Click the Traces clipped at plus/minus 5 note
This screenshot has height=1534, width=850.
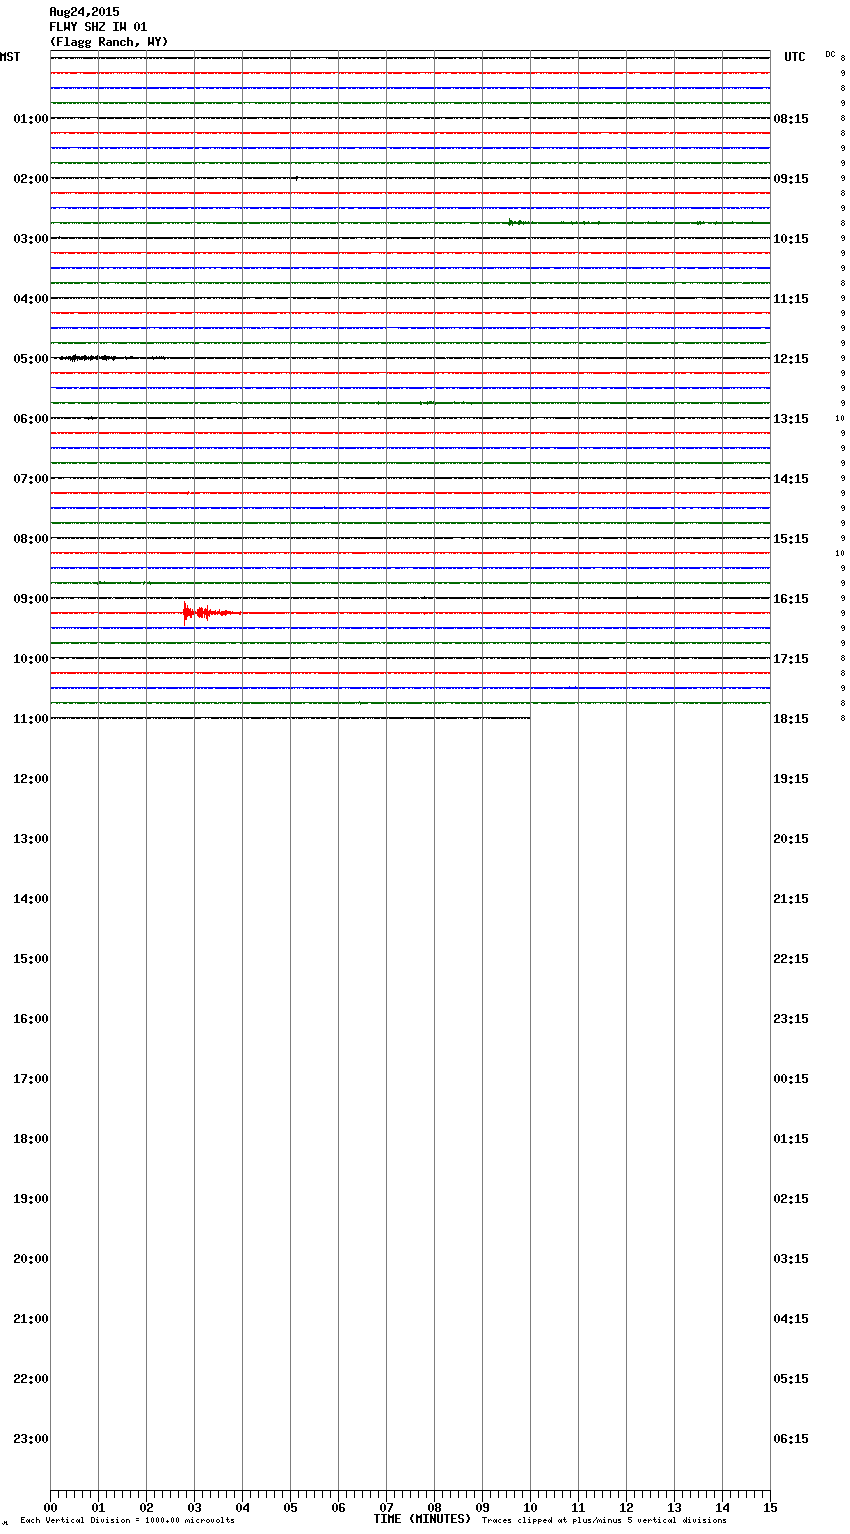[x=604, y=1520]
